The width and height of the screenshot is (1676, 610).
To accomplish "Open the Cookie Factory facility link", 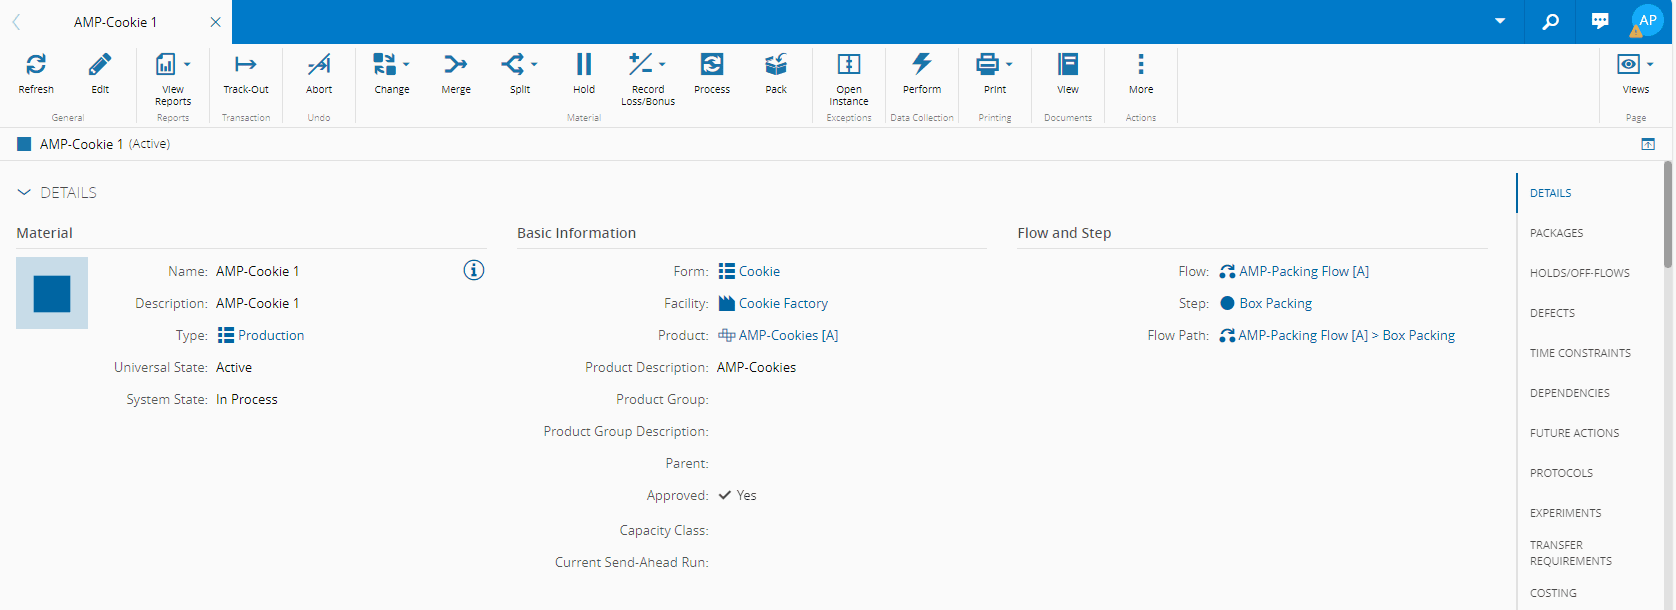I will pos(783,303).
